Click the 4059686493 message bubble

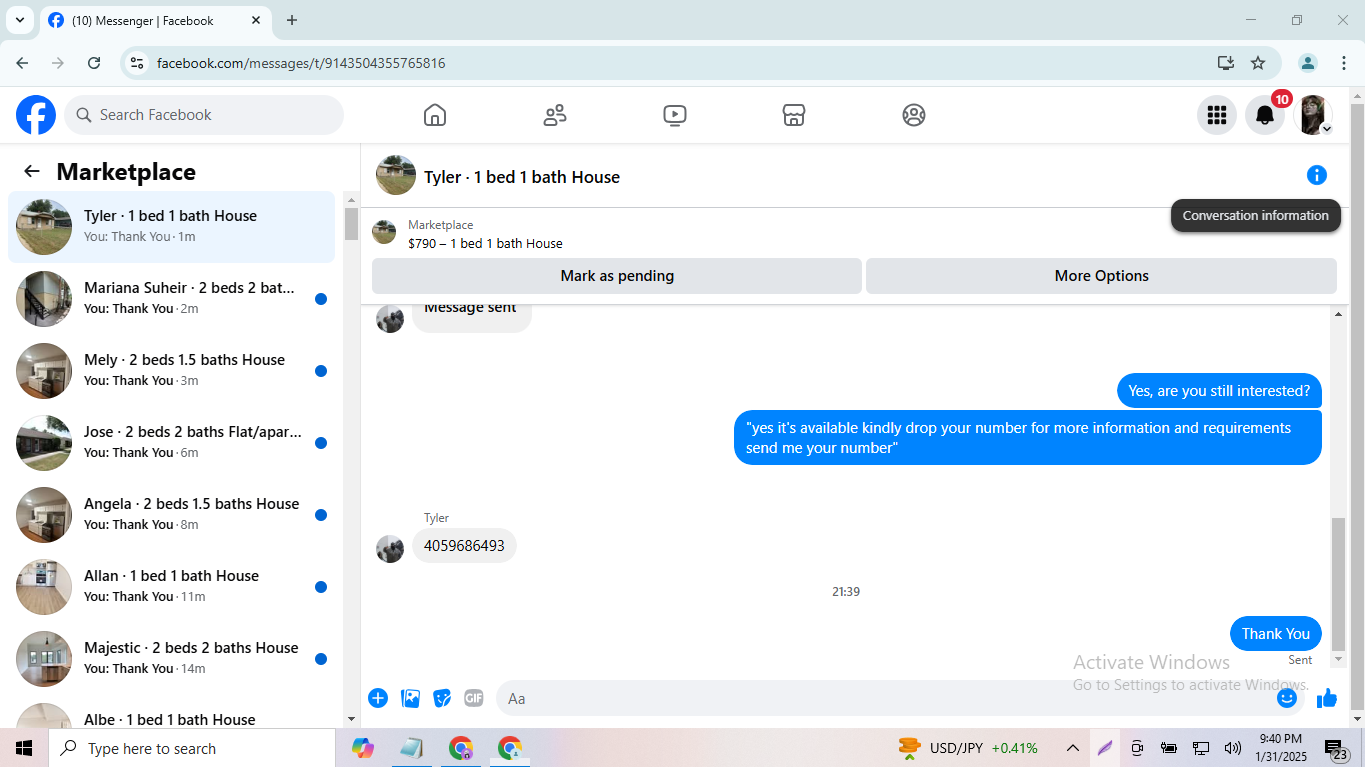pyautogui.click(x=464, y=546)
